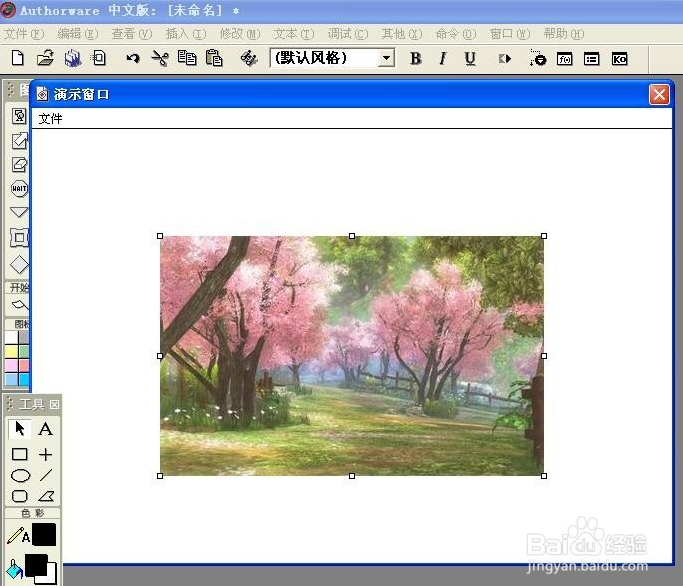Open the 其他 (Xtras) menu
Viewport: 683px width, 586px height.
tap(402, 34)
